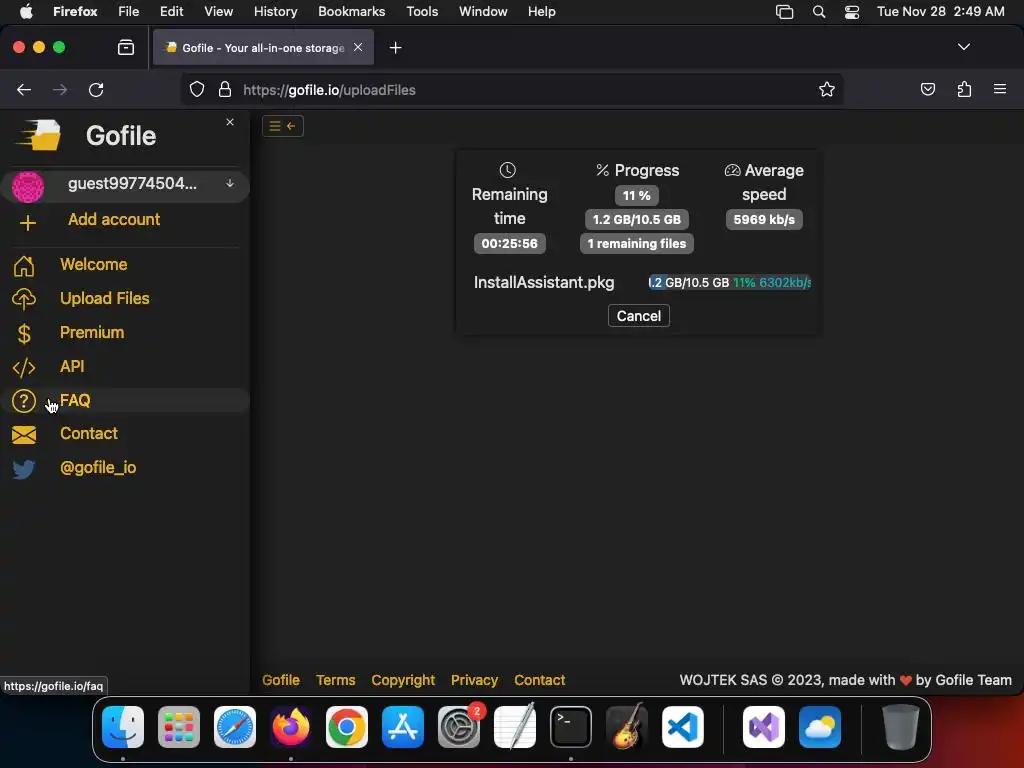1024x768 pixels.
Task: Open the Edit menu
Action: click(x=172, y=12)
